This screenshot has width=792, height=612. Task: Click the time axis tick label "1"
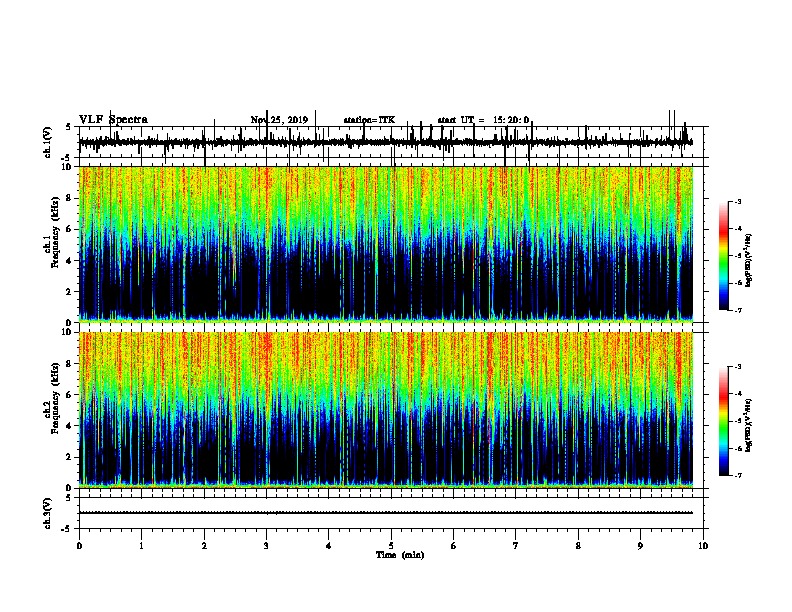pos(141,546)
